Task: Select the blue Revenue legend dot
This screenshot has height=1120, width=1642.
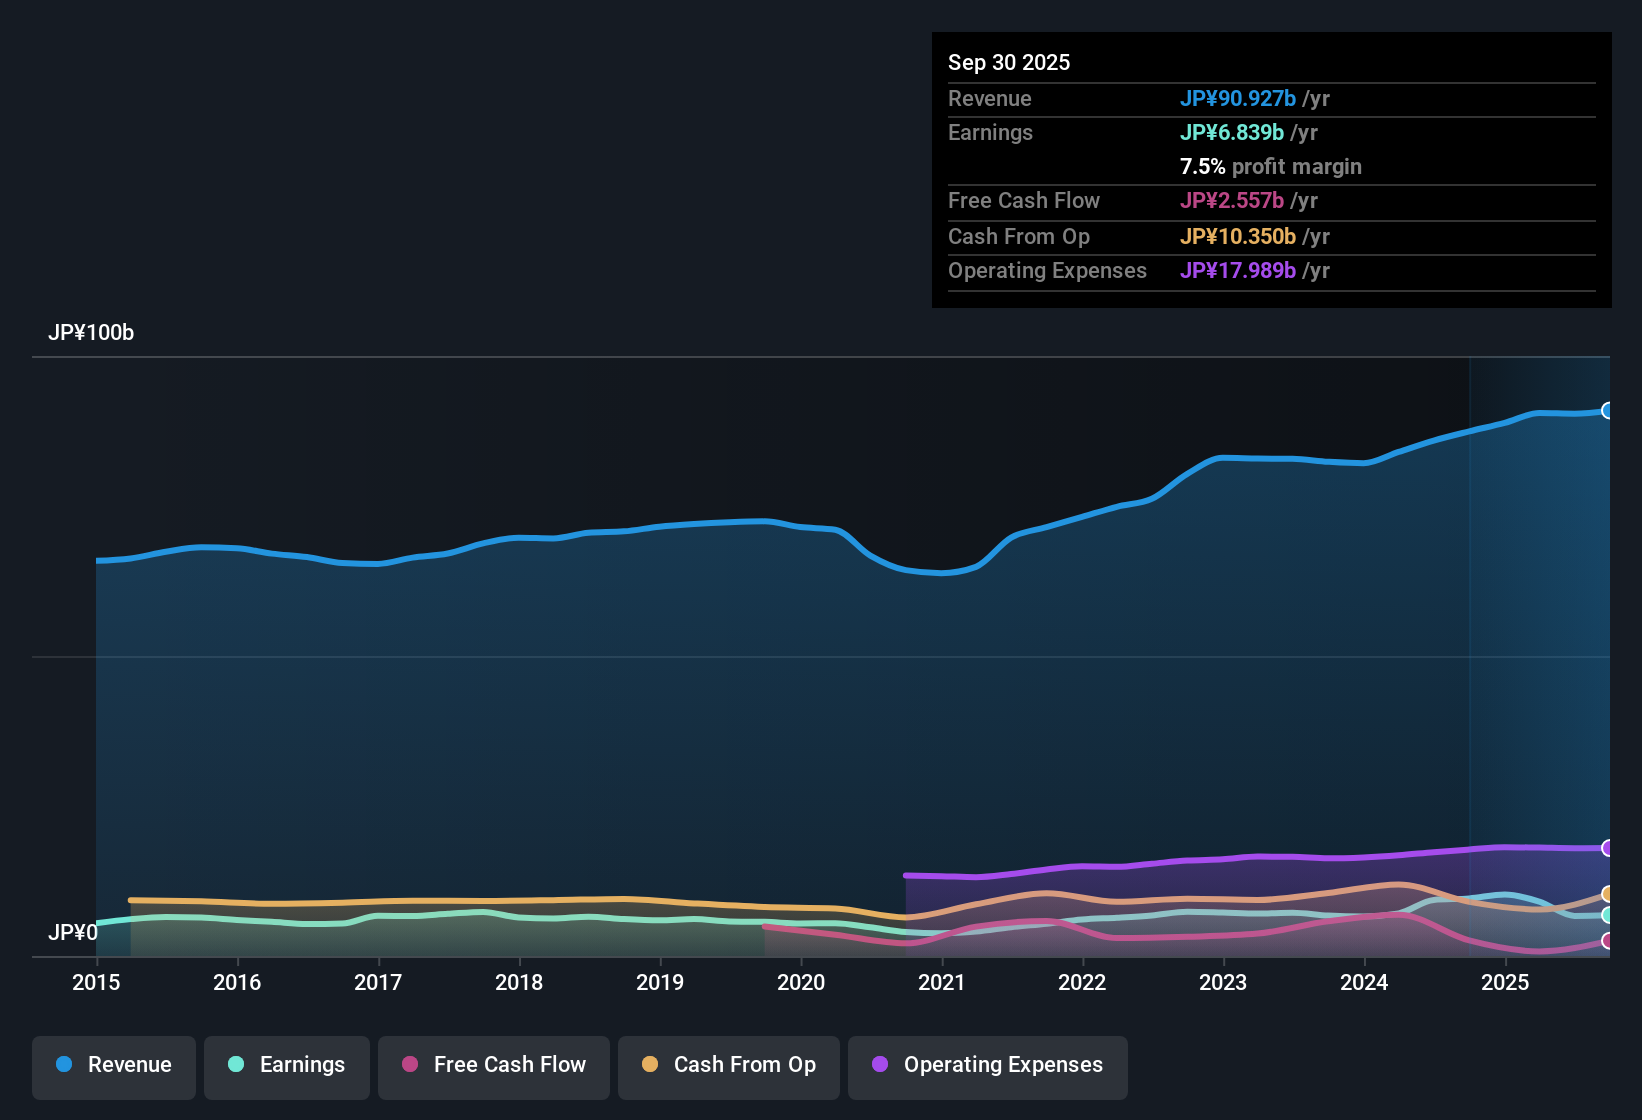Action: (63, 1065)
